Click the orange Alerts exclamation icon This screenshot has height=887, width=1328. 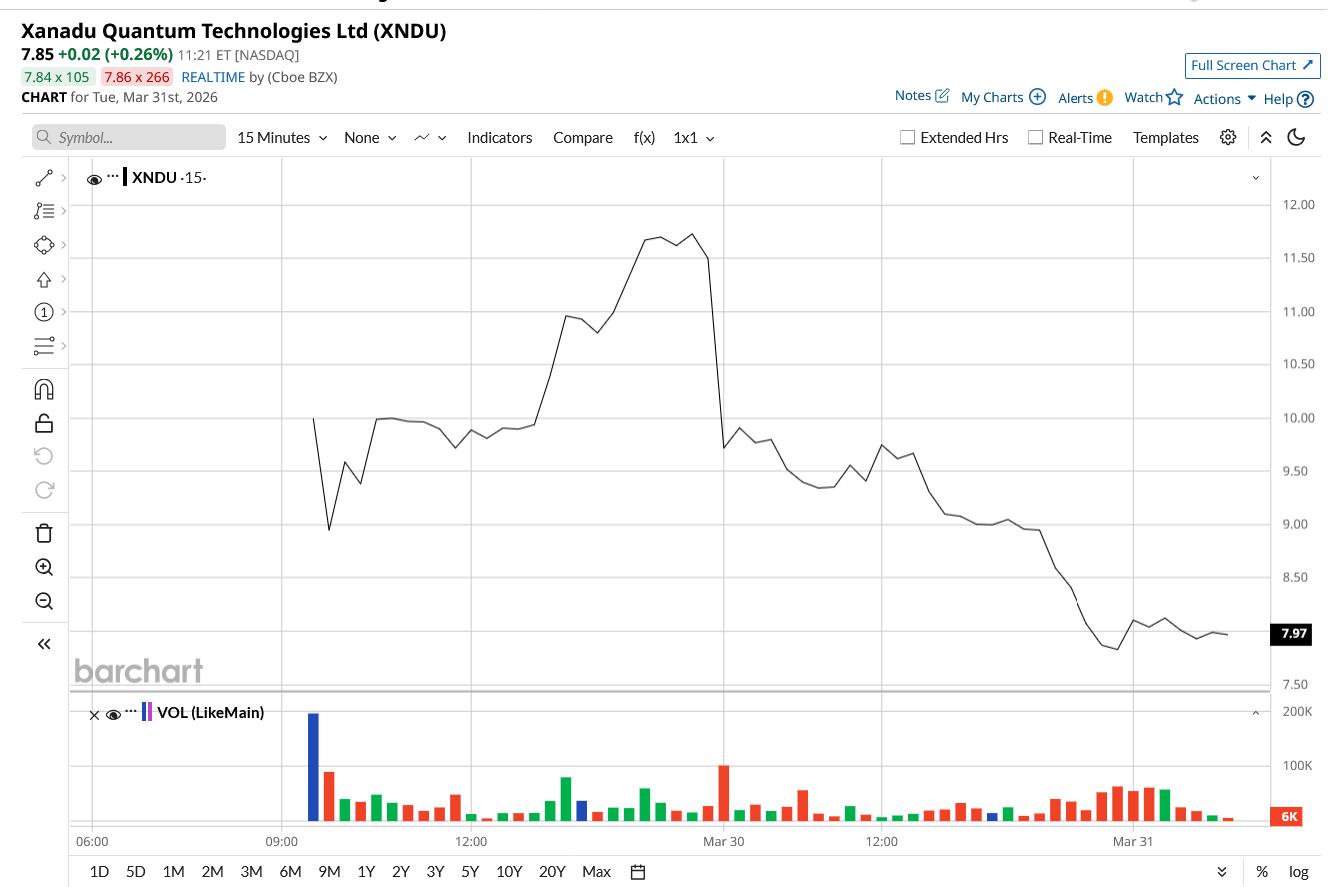click(1105, 98)
